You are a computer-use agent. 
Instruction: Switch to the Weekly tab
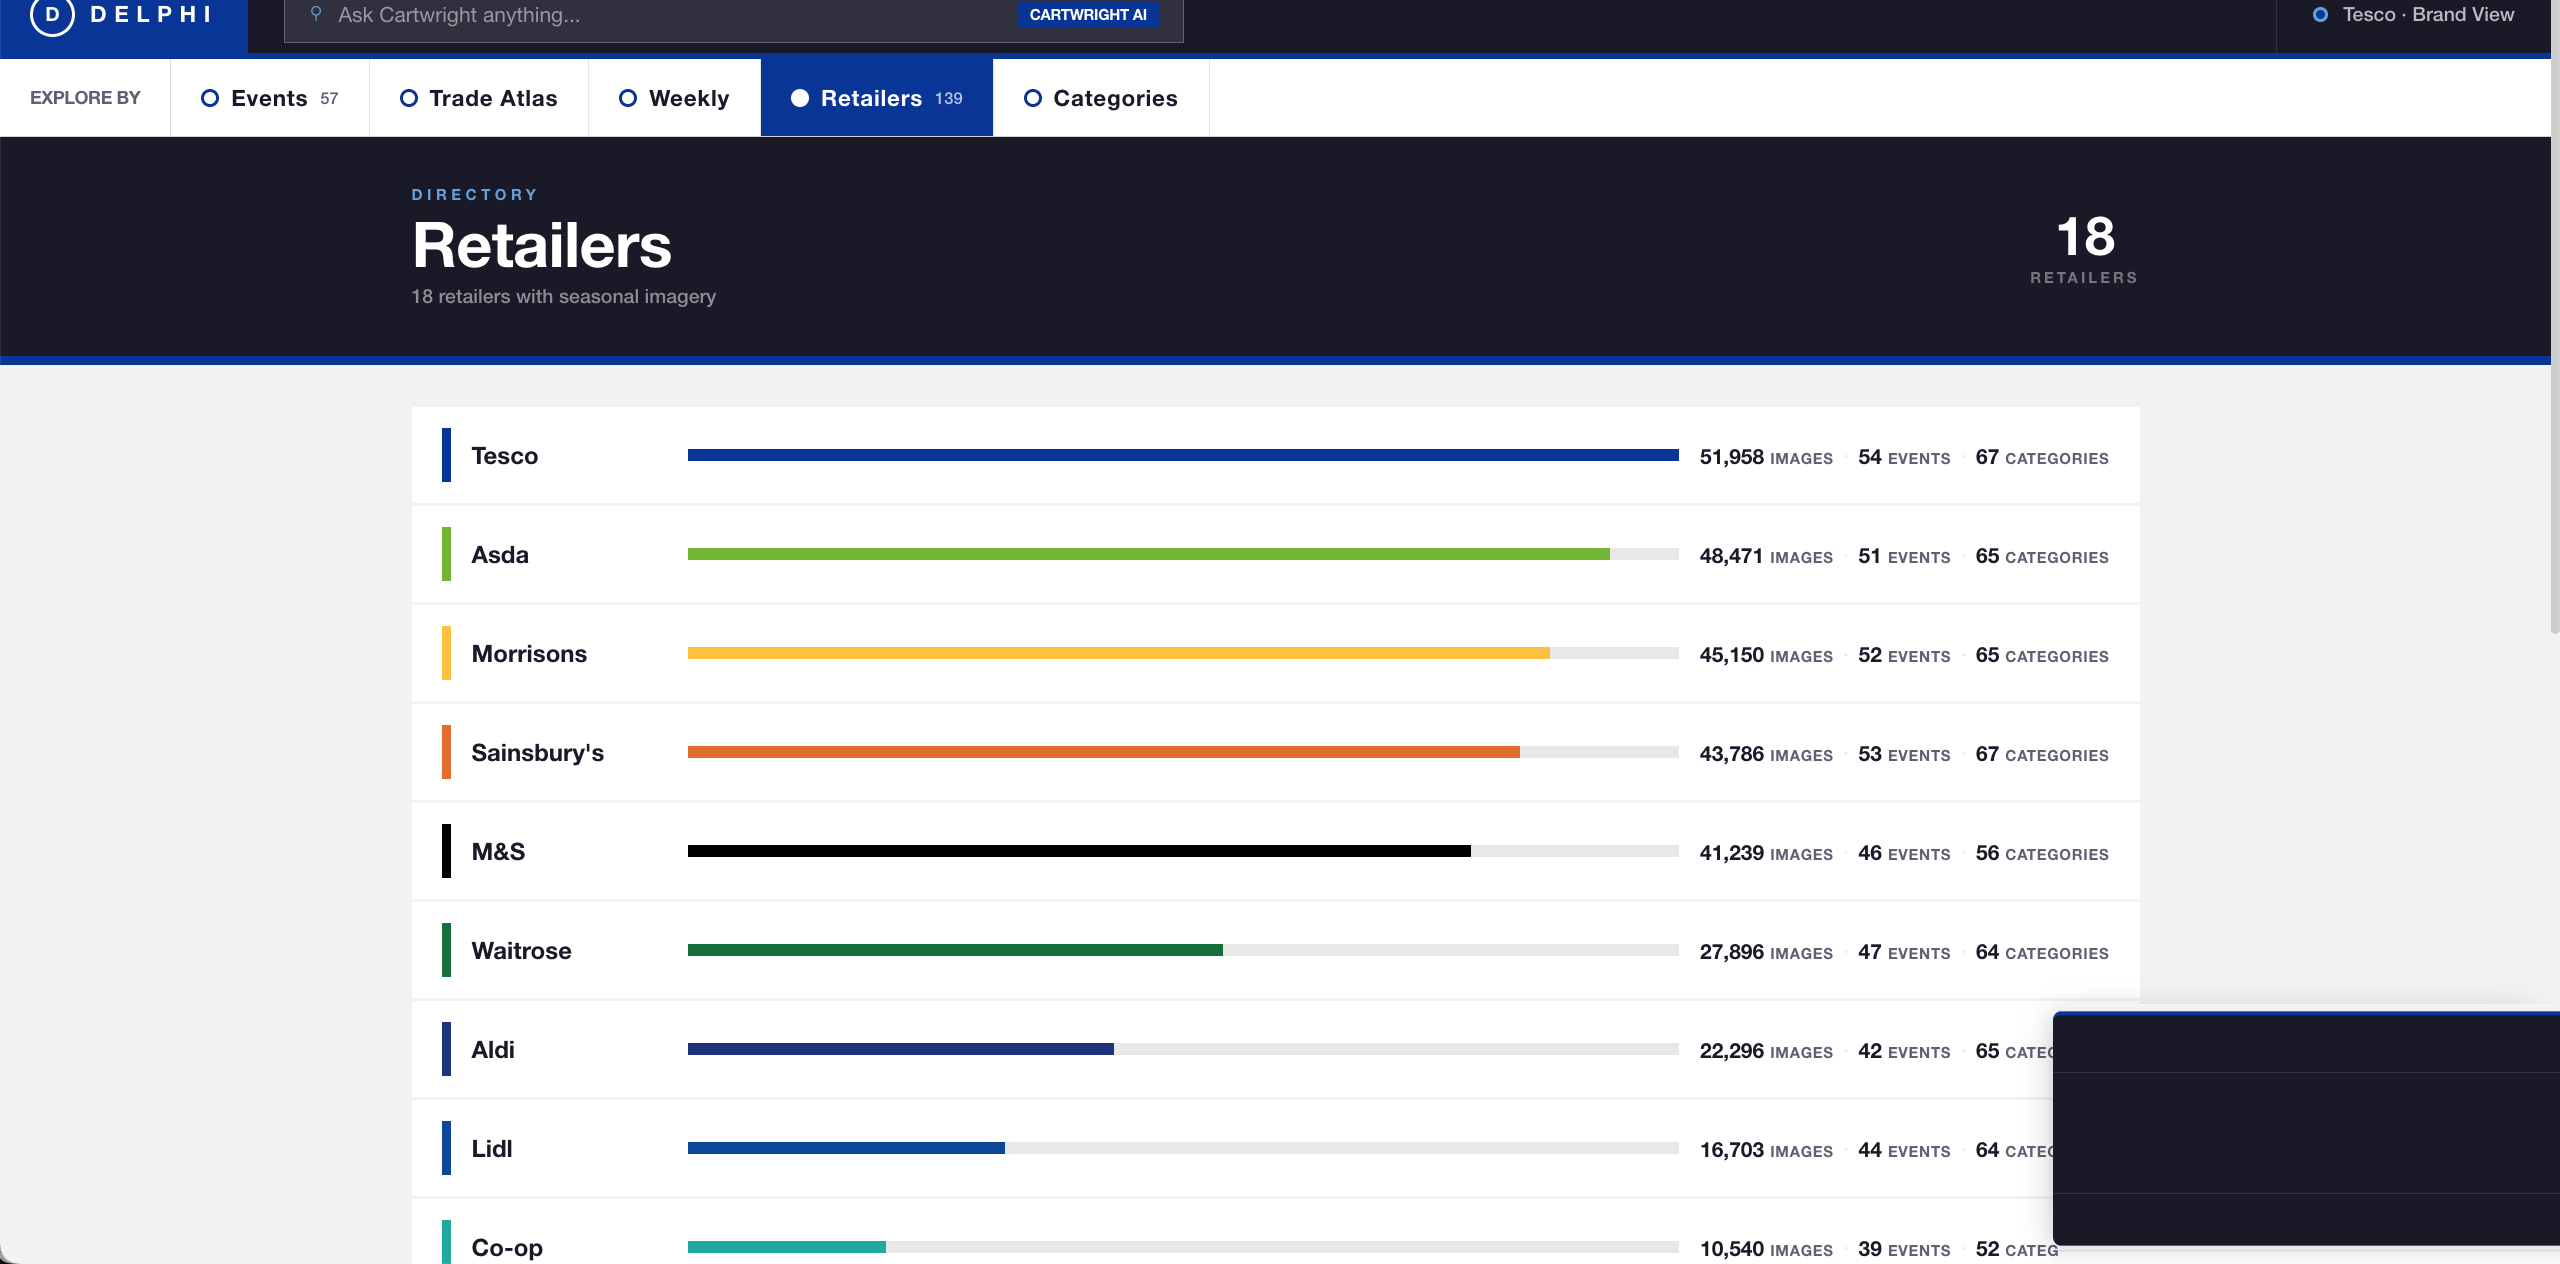click(x=675, y=98)
